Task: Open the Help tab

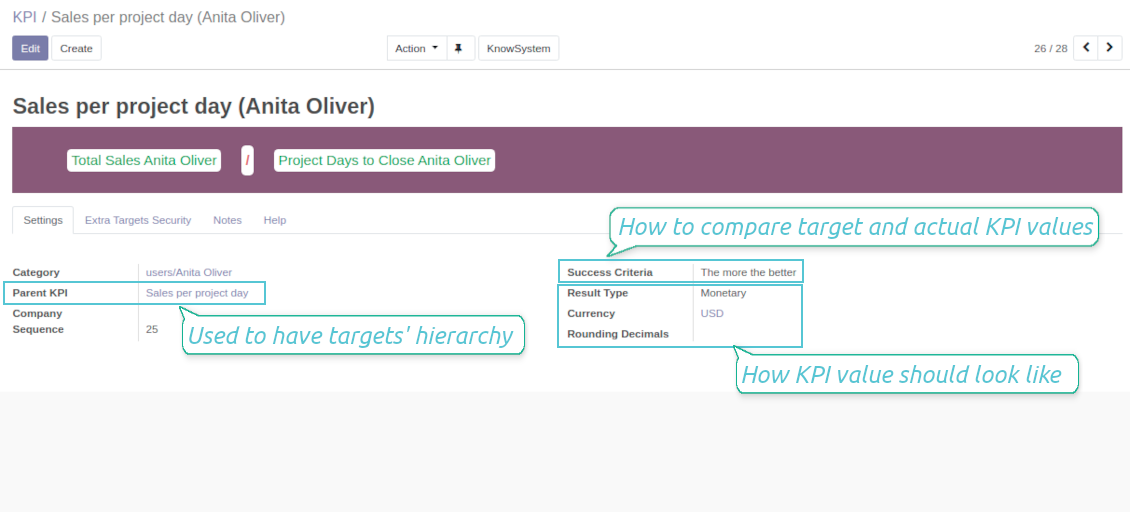Action: click(x=275, y=220)
